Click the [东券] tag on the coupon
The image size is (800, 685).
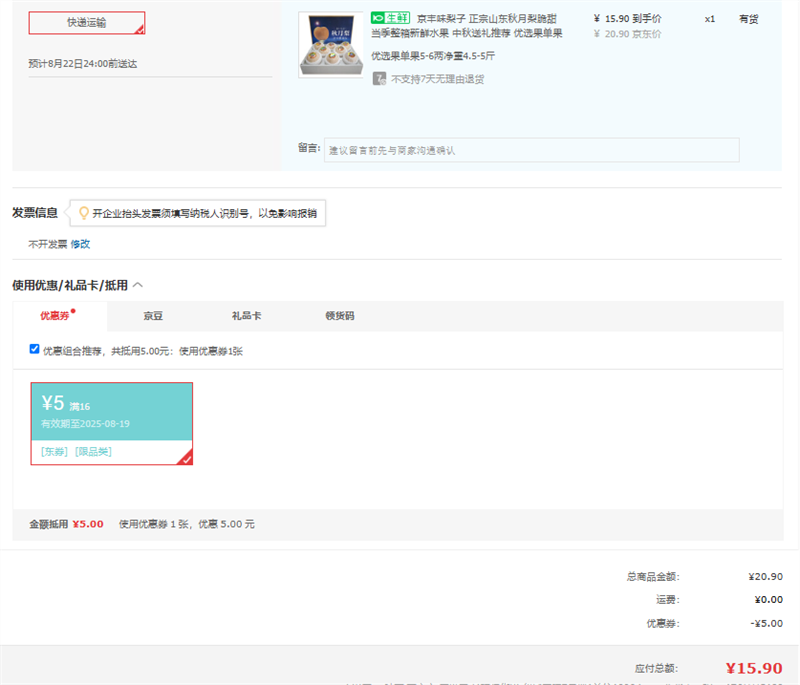click(x=54, y=452)
